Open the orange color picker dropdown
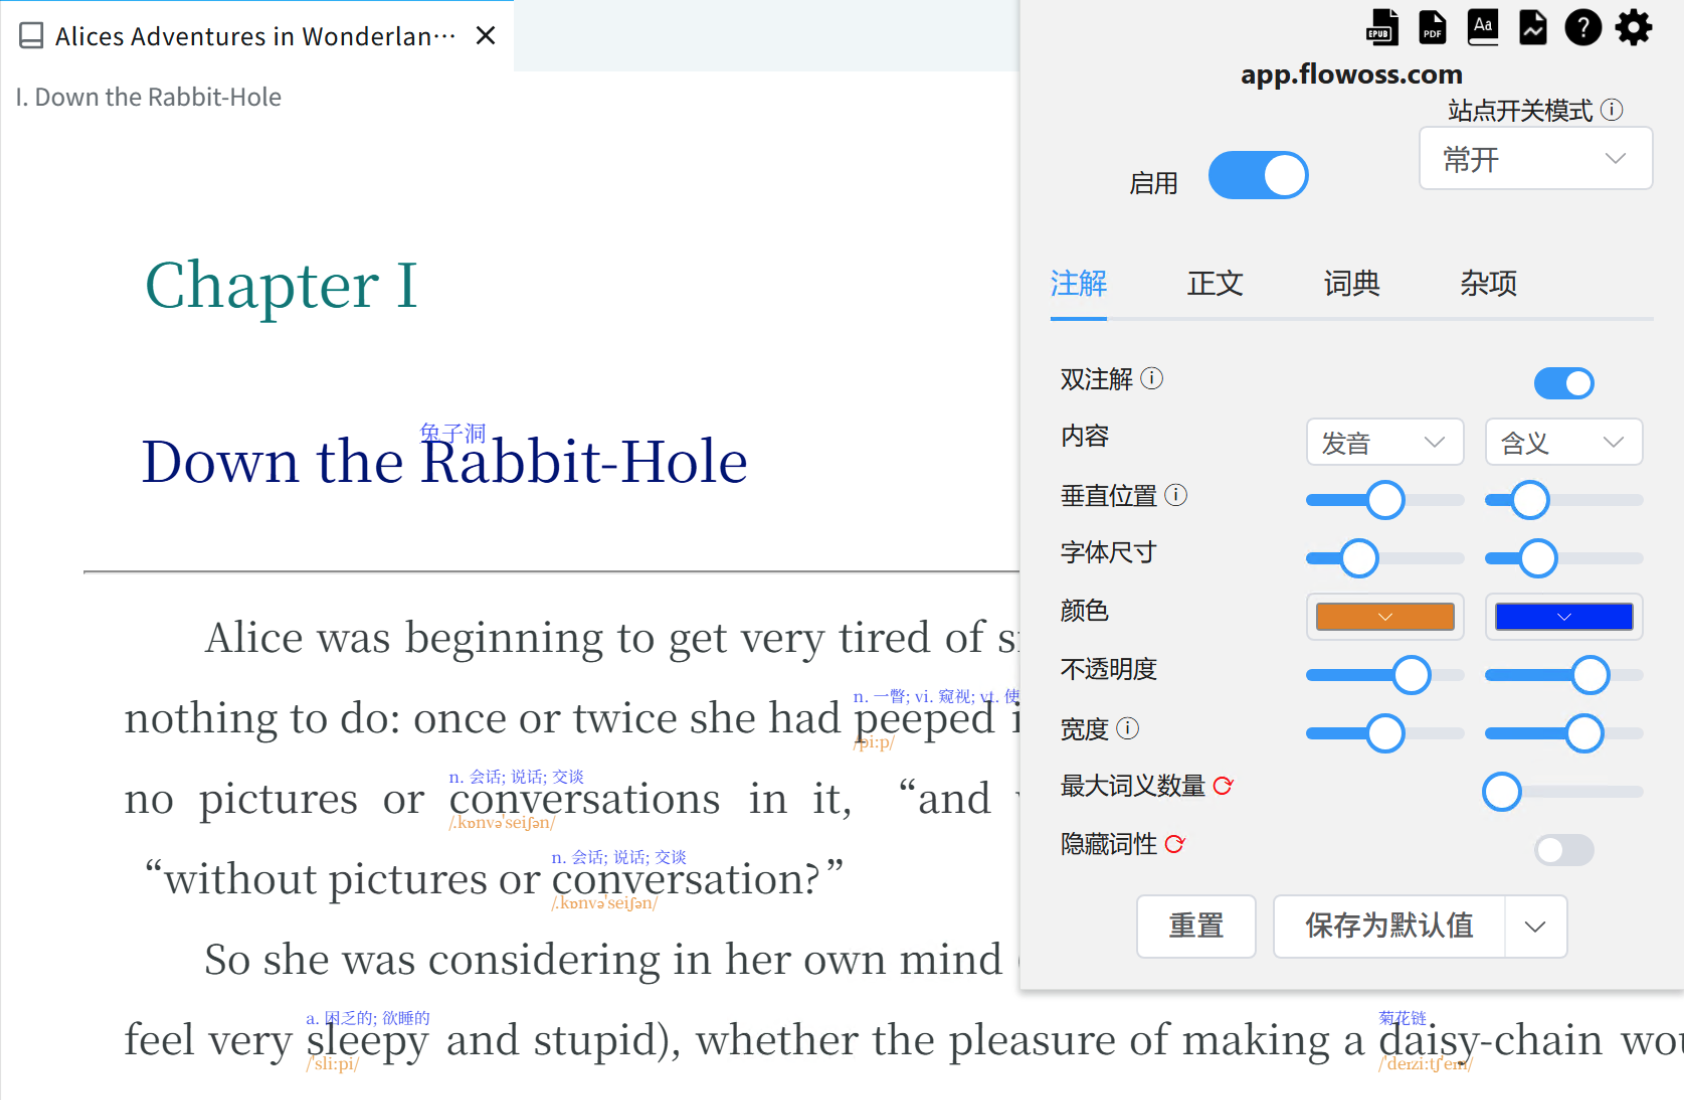 (1385, 616)
